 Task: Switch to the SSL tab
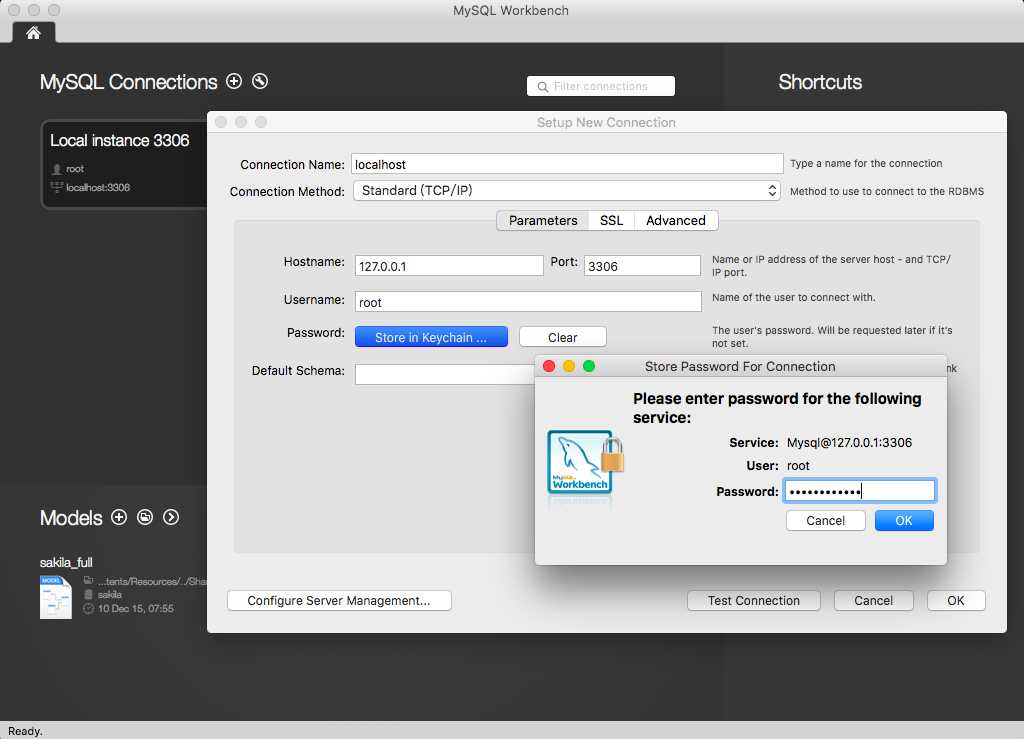(611, 221)
